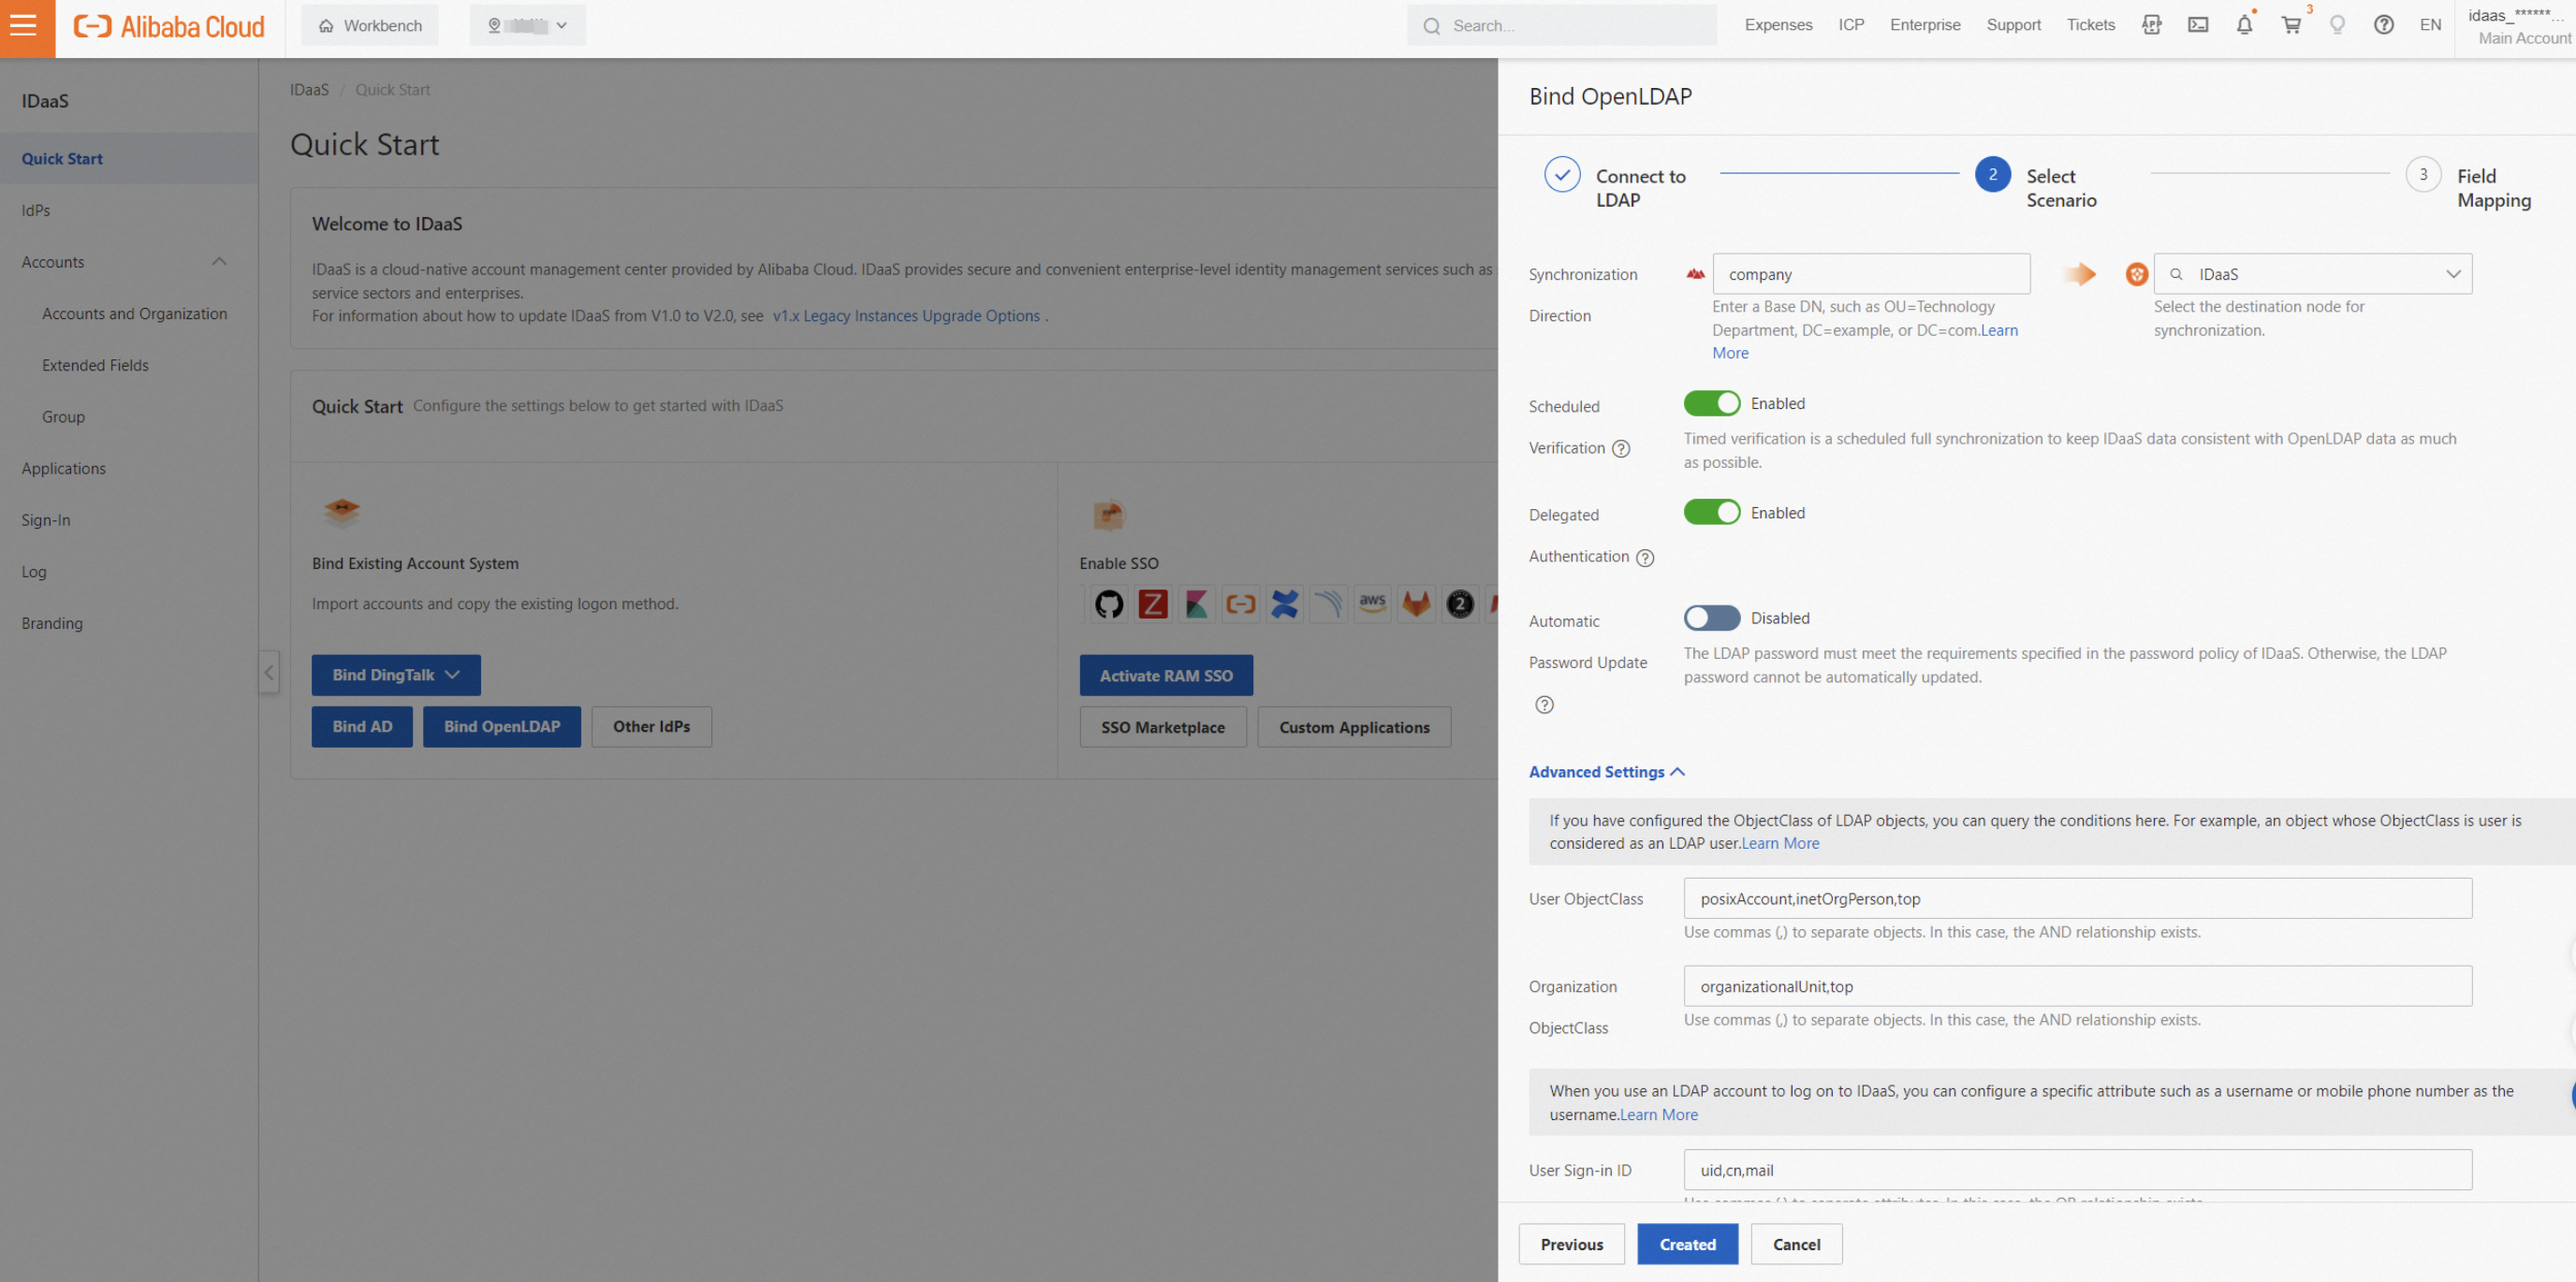Click the GitLab fox icon
Screen dimensions: 2576x1282
point(1416,604)
